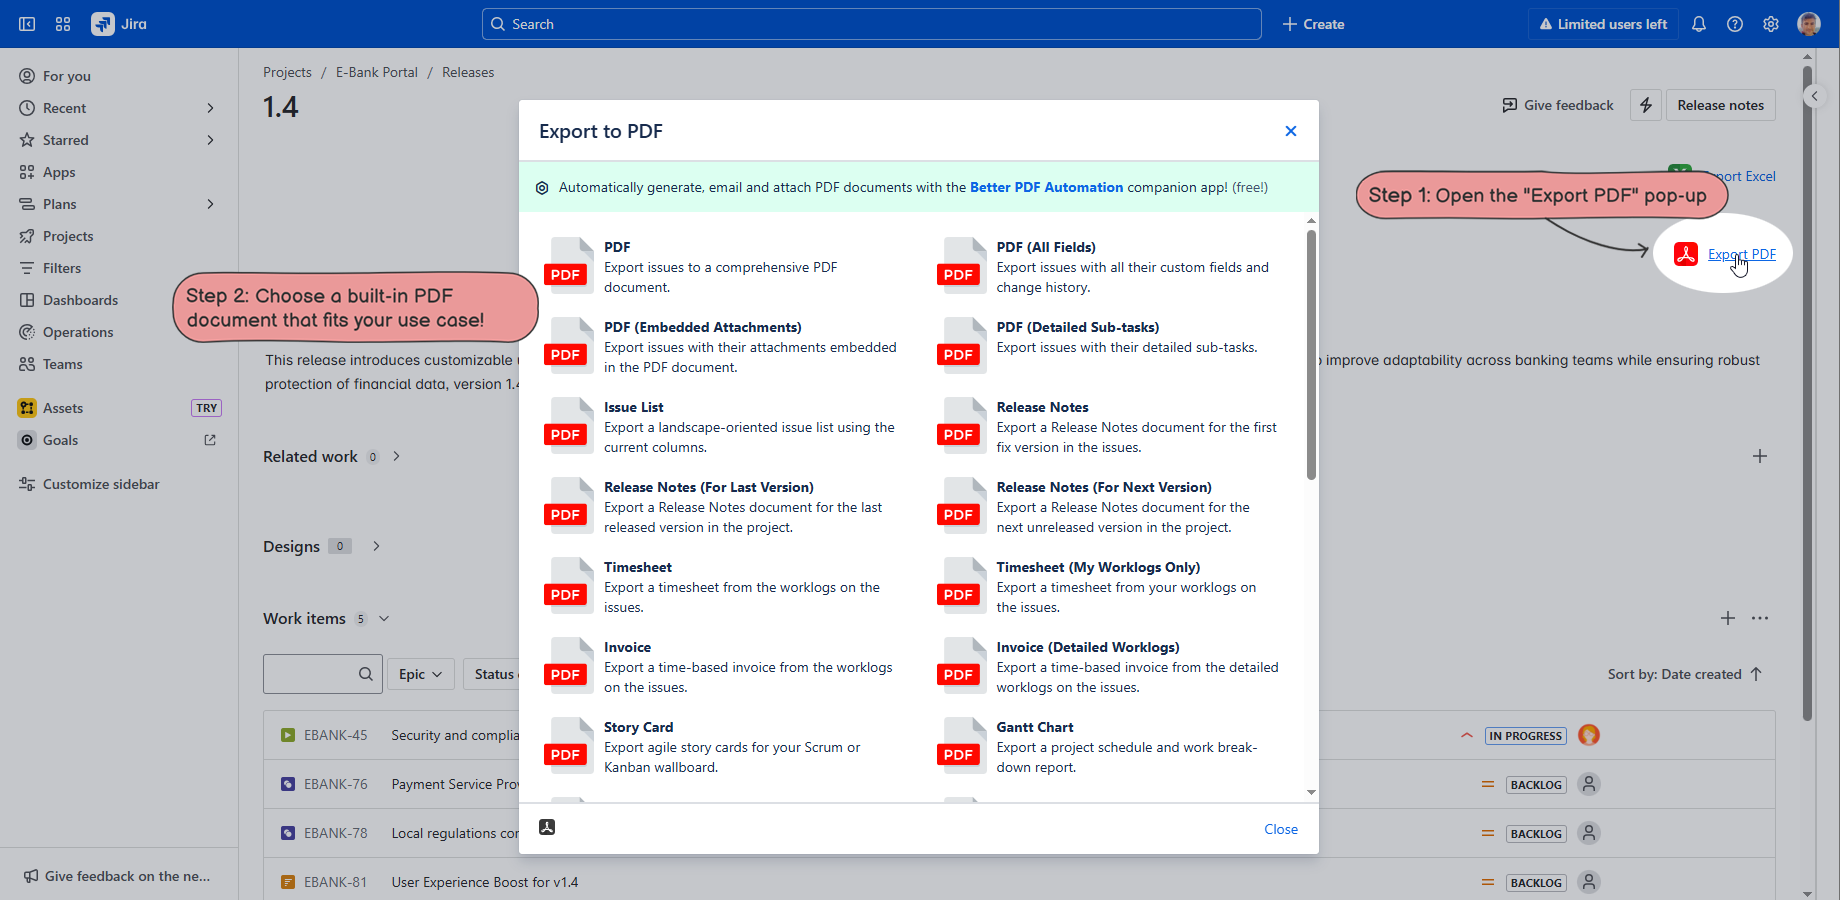Open notifications bell
1840x900 pixels.
(x=1699, y=24)
